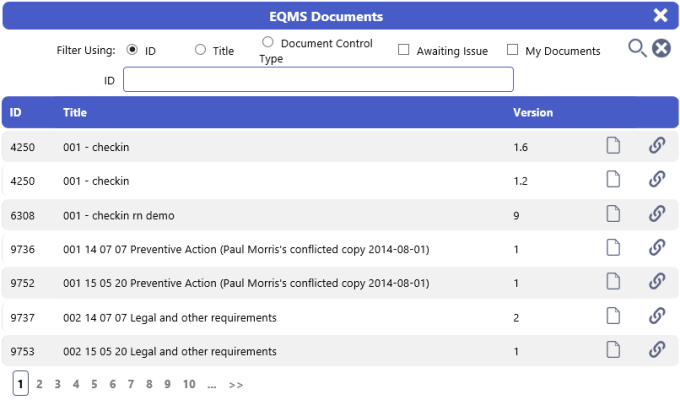This screenshot has width=680, height=400.
Task: Go to results page 9
Action: click(x=167, y=384)
